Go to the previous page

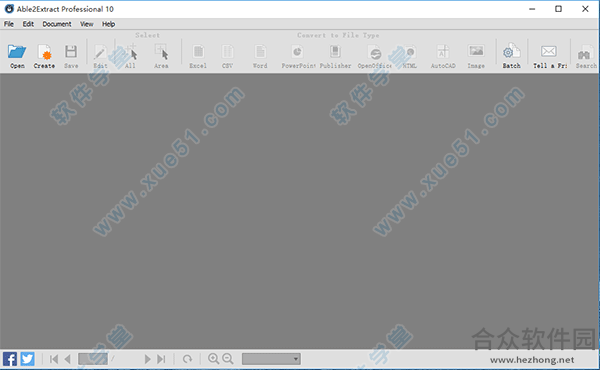pos(68,359)
